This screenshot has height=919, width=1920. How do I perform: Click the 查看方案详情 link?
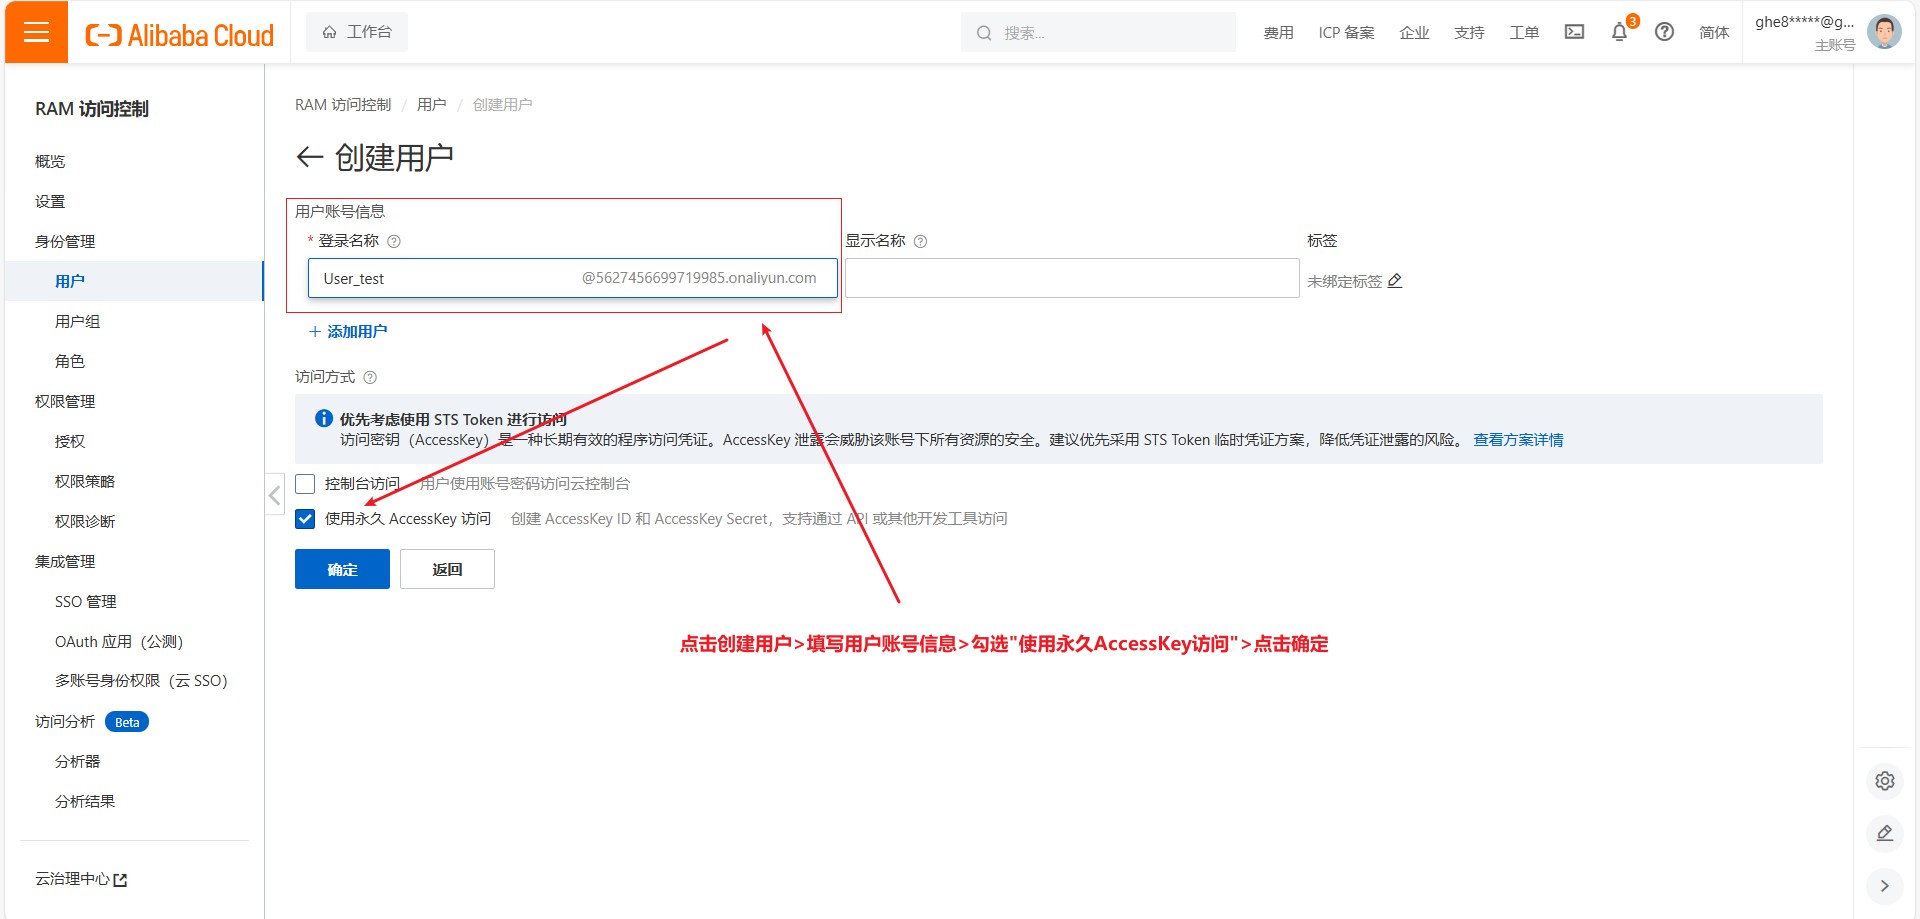[1518, 440]
